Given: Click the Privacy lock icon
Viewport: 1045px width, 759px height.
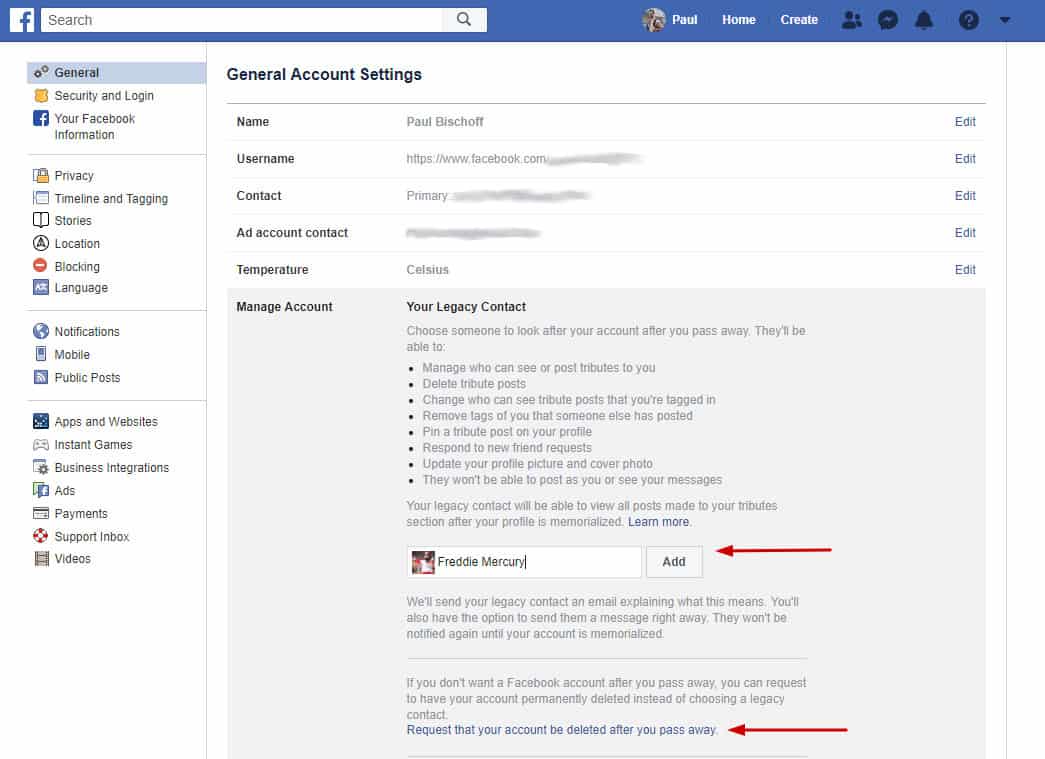Looking at the screenshot, I should [41, 175].
